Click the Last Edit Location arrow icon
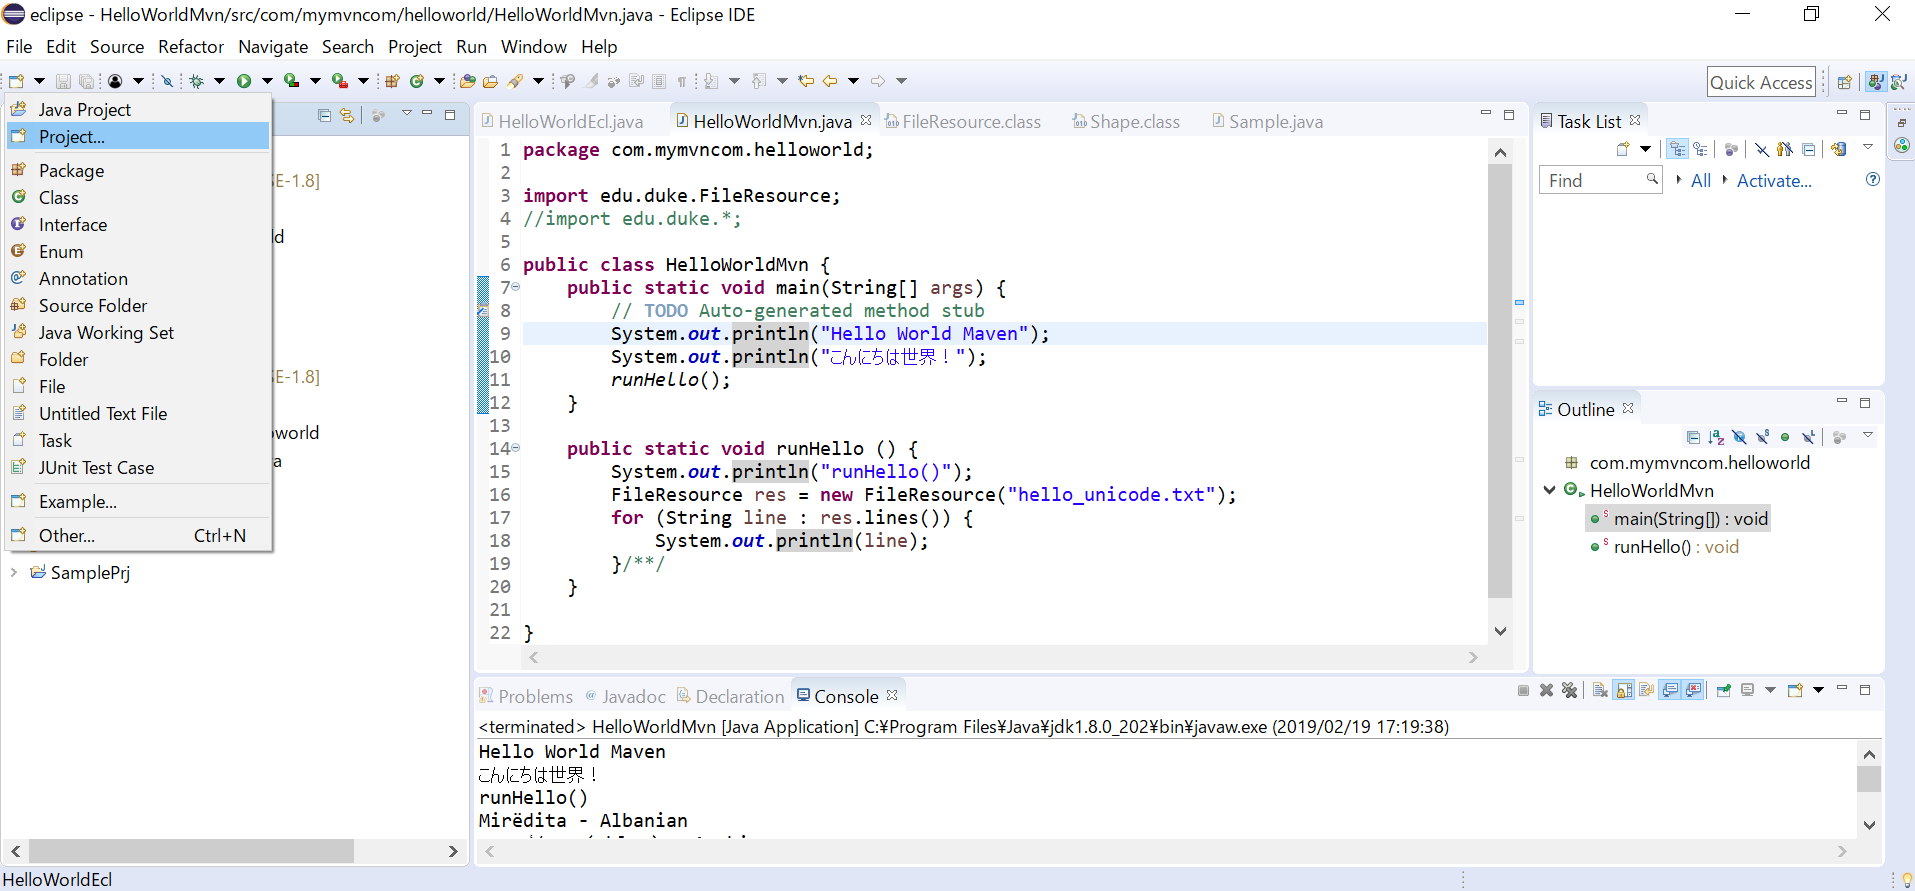1915x891 pixels. (x=805, y=81)
